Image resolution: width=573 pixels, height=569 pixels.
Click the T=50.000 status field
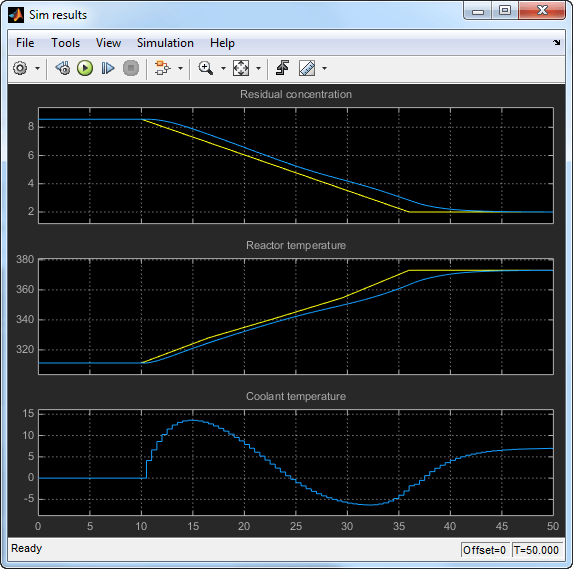click(536, 550)
